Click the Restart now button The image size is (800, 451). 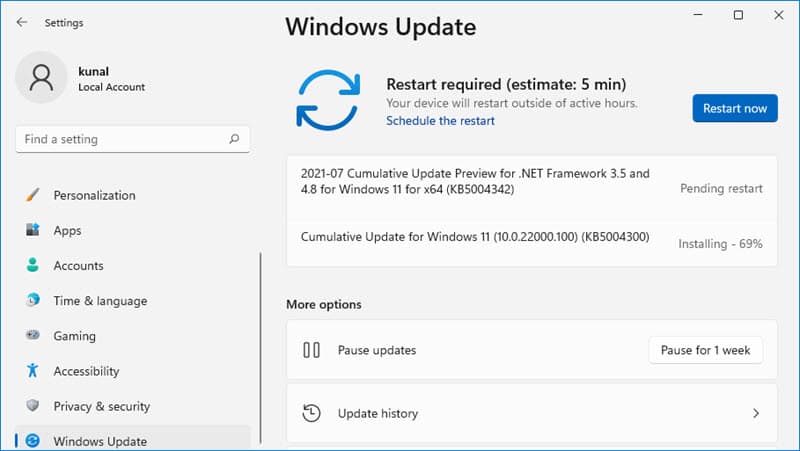coord(735,108)
